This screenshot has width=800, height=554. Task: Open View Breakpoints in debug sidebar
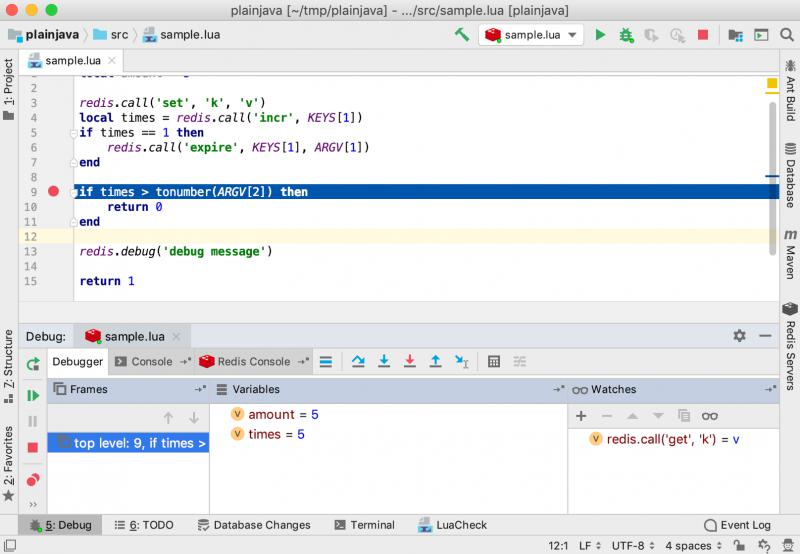[x=33, y=480]
